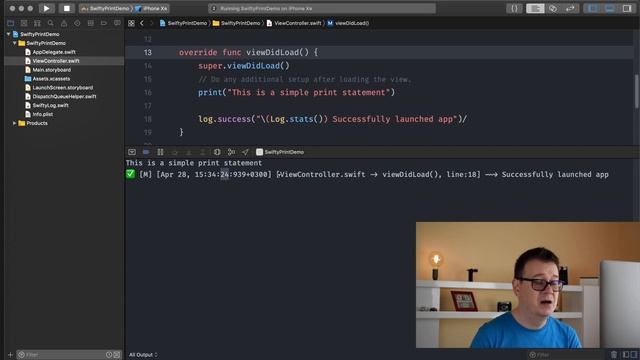Image resolution: width=640 pixels, height=360 pixels.
Task: Run the app with the play button
Action: [x=46, y=8]
